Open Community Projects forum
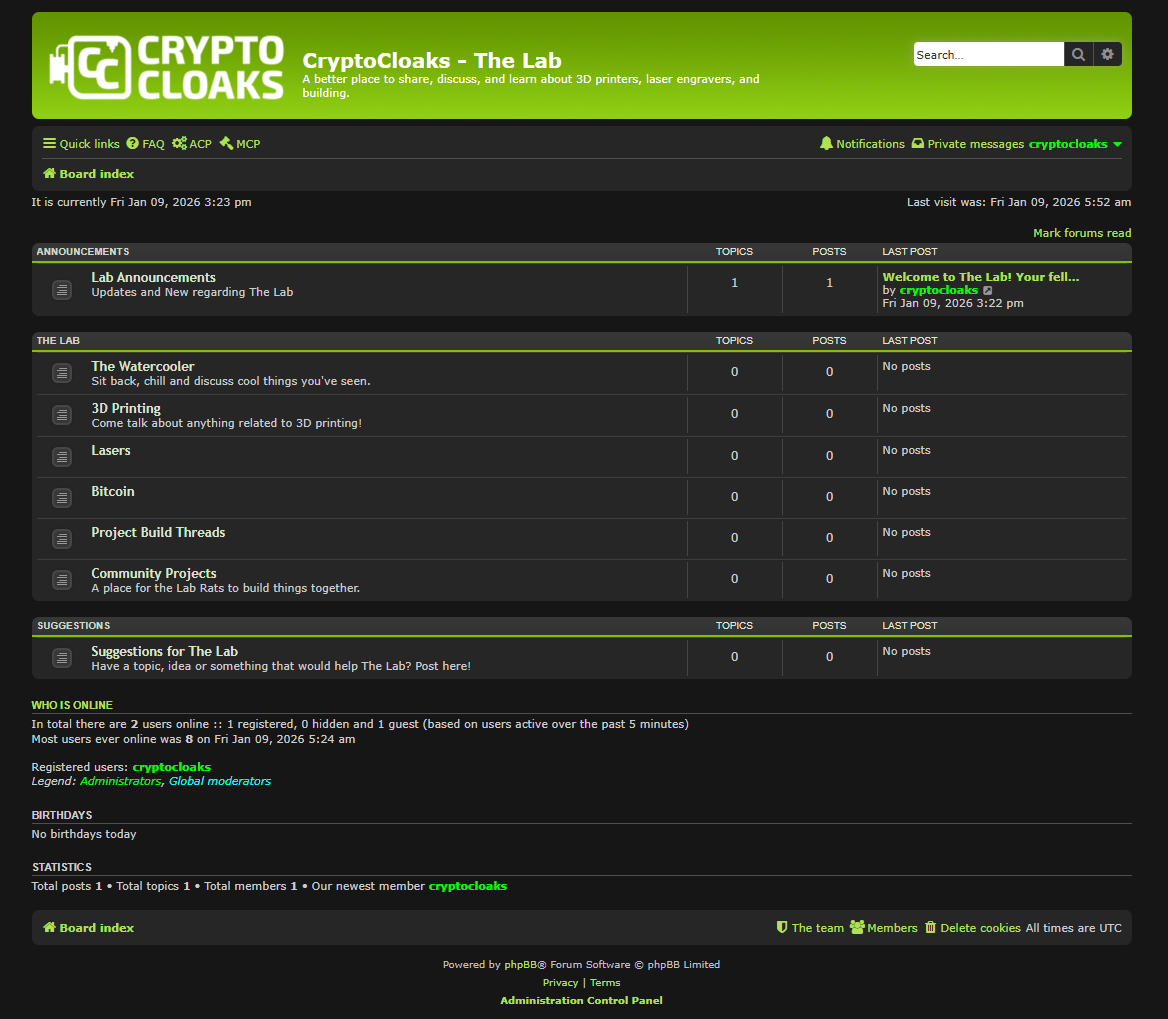The width and height of the screenshot is (1168, 1019). pos(153,573)
